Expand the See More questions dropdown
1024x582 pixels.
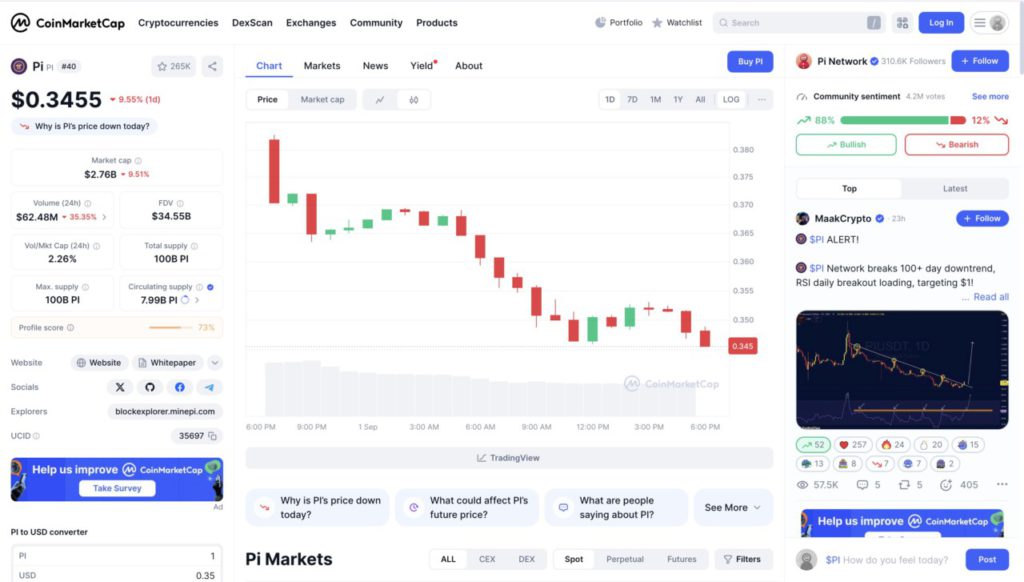click(x=732, y=508)
